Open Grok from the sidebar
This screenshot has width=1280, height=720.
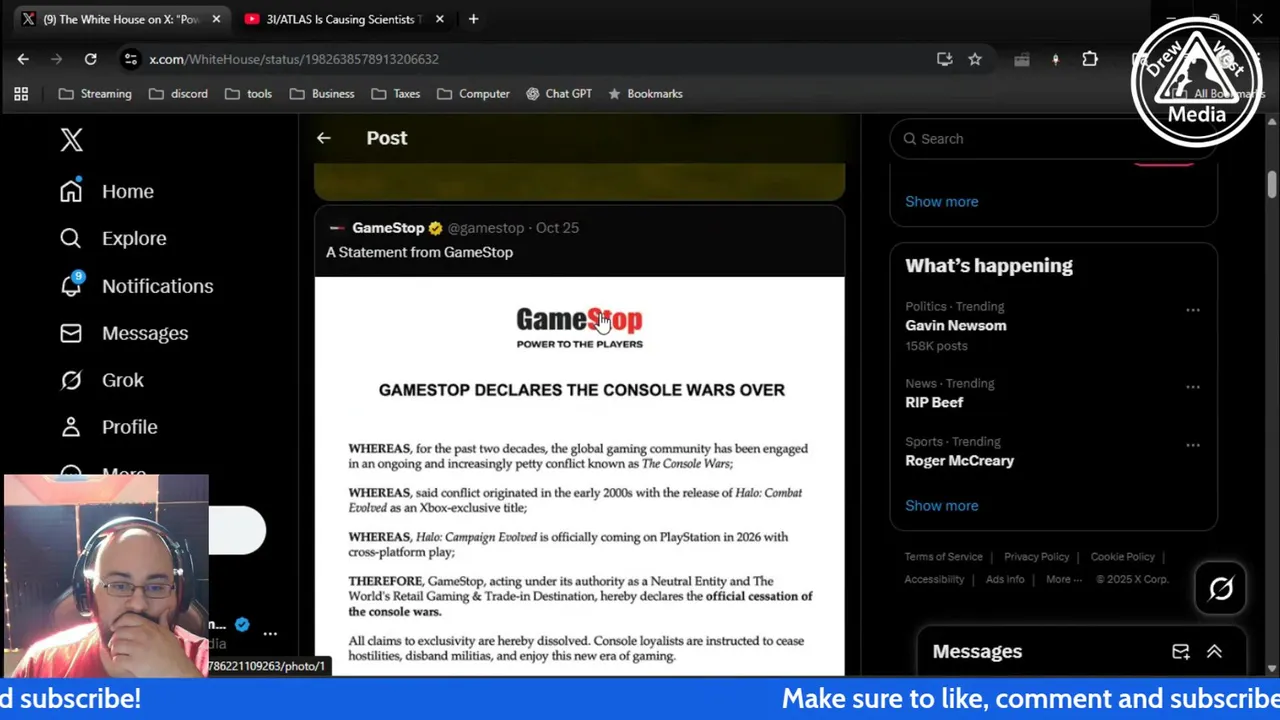click(101, 380)
